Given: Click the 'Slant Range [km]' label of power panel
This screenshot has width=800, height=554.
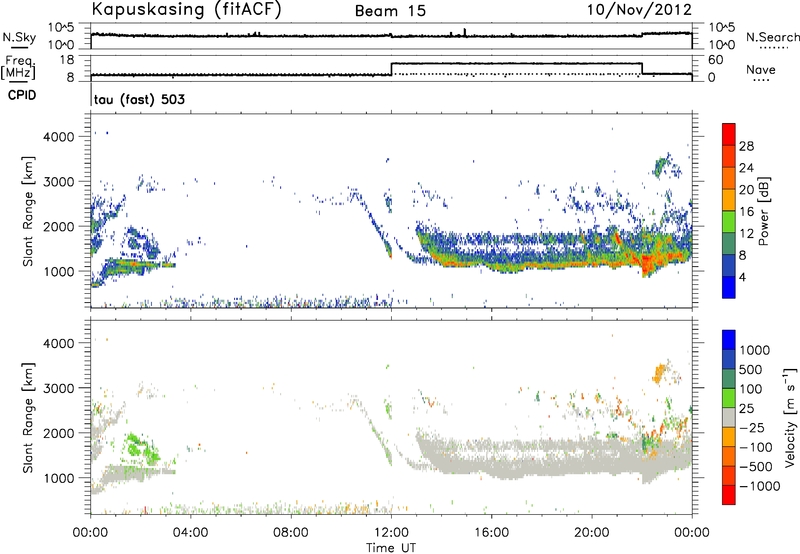Looking at the screenshot, I should [28, 211].
